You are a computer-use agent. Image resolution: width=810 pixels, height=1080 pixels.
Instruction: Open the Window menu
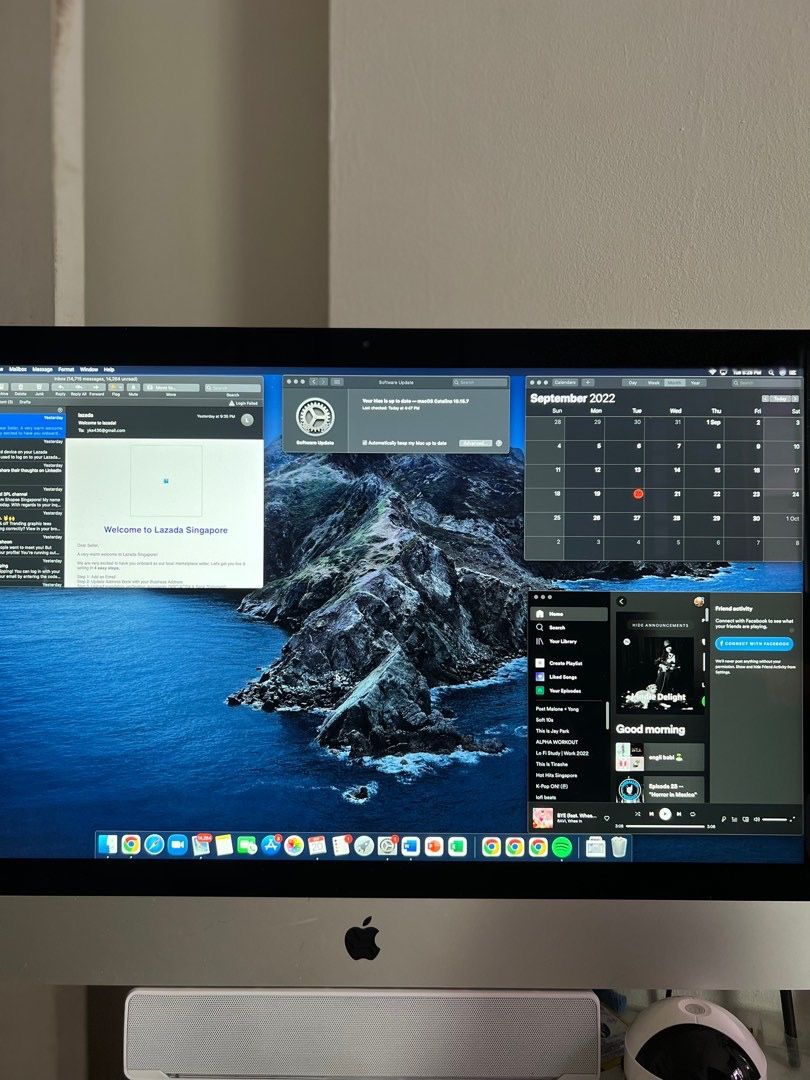click(x=89, y=369)
